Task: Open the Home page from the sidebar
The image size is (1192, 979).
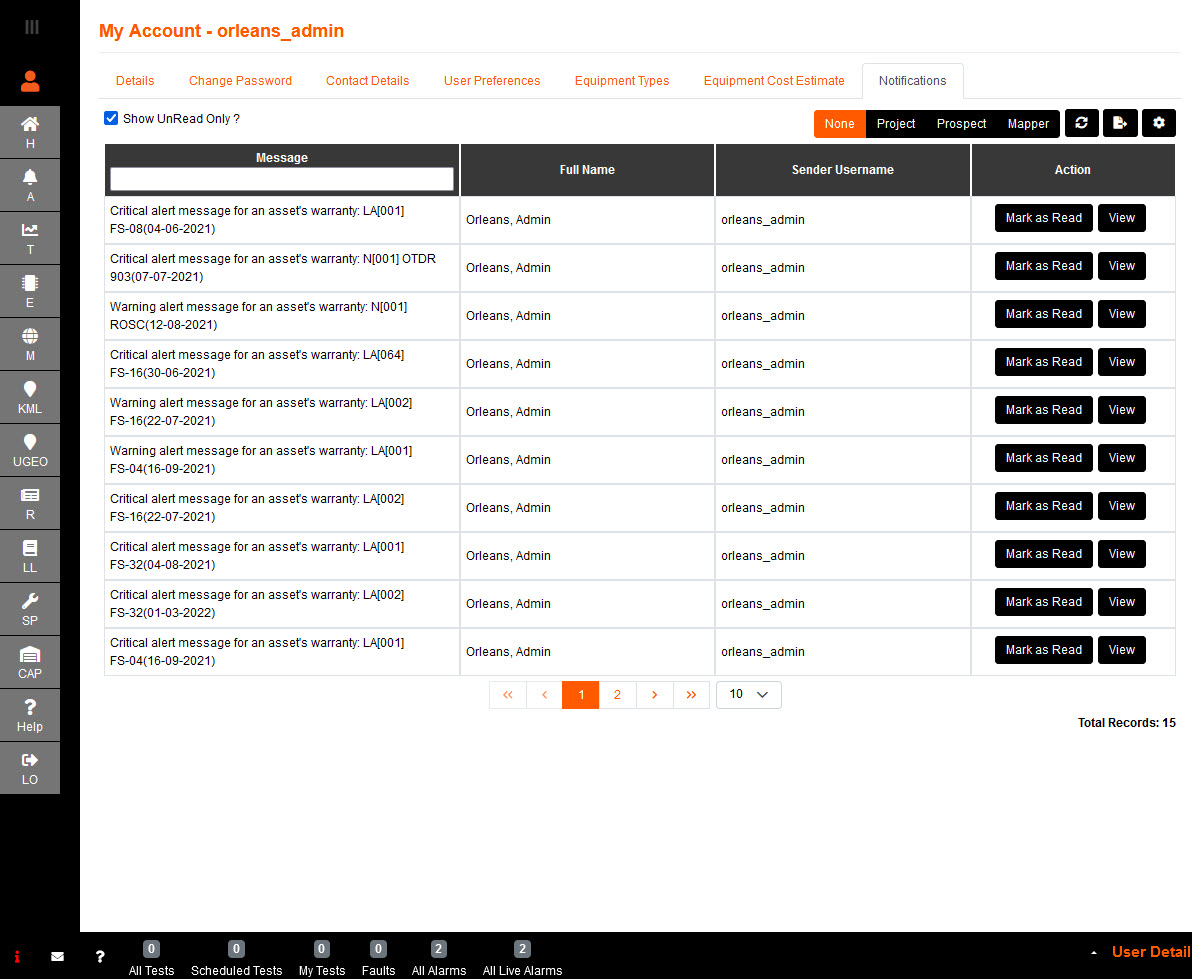Action: (x=30, y=131)
